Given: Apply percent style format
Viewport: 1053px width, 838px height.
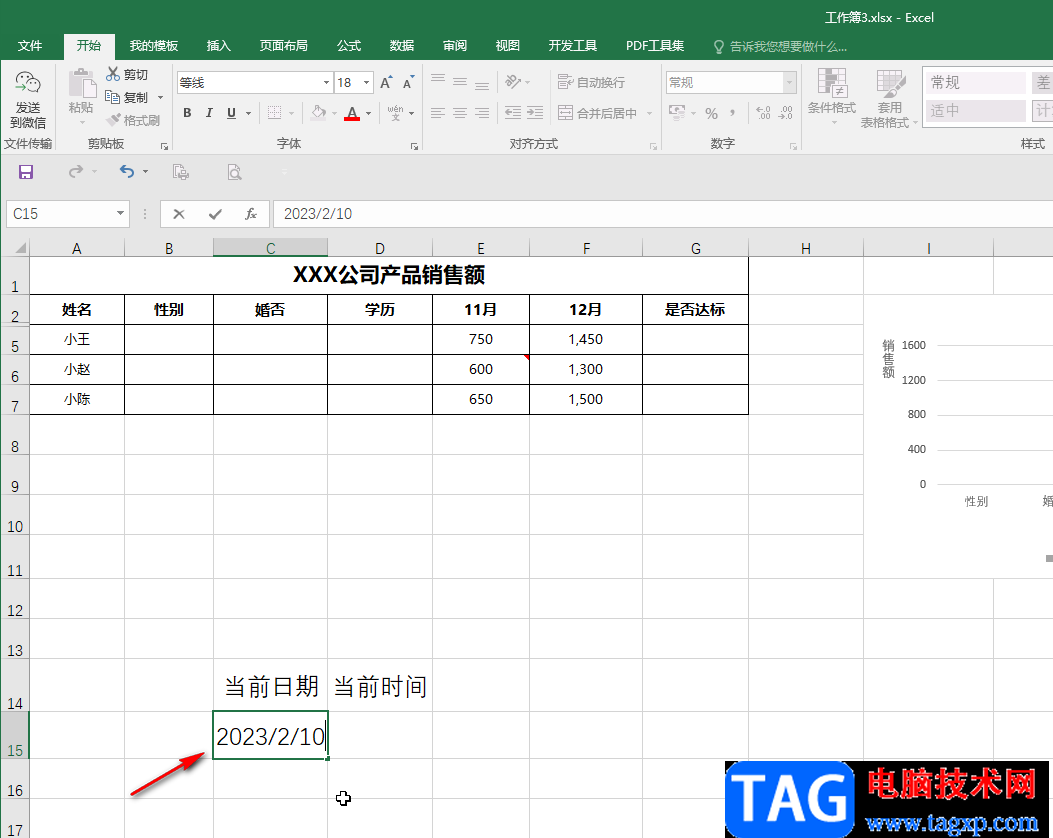Looking at the screenshot, I should [x=711, y=113].
